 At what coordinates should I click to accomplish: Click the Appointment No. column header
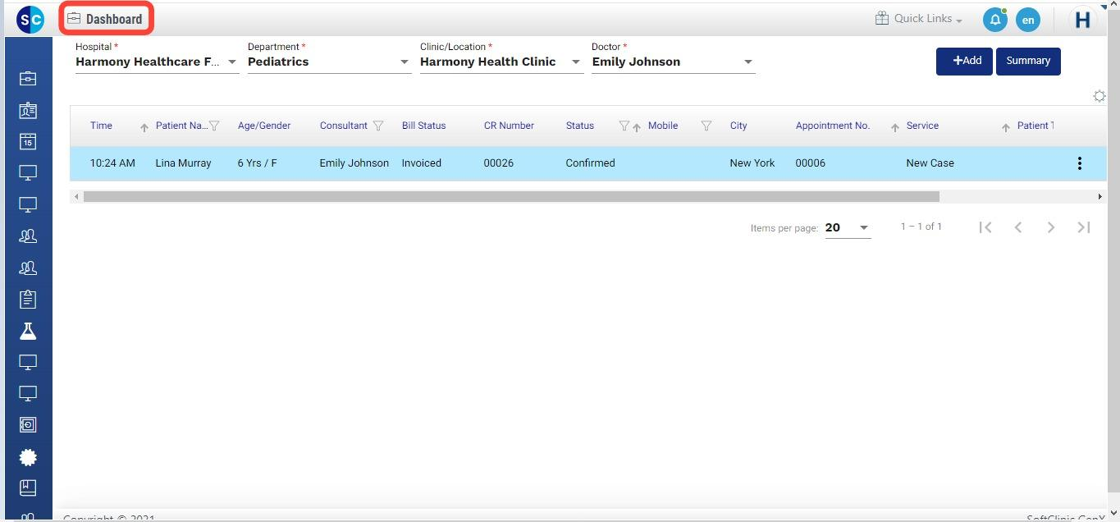pyautogui.click(x=833, y=126)
